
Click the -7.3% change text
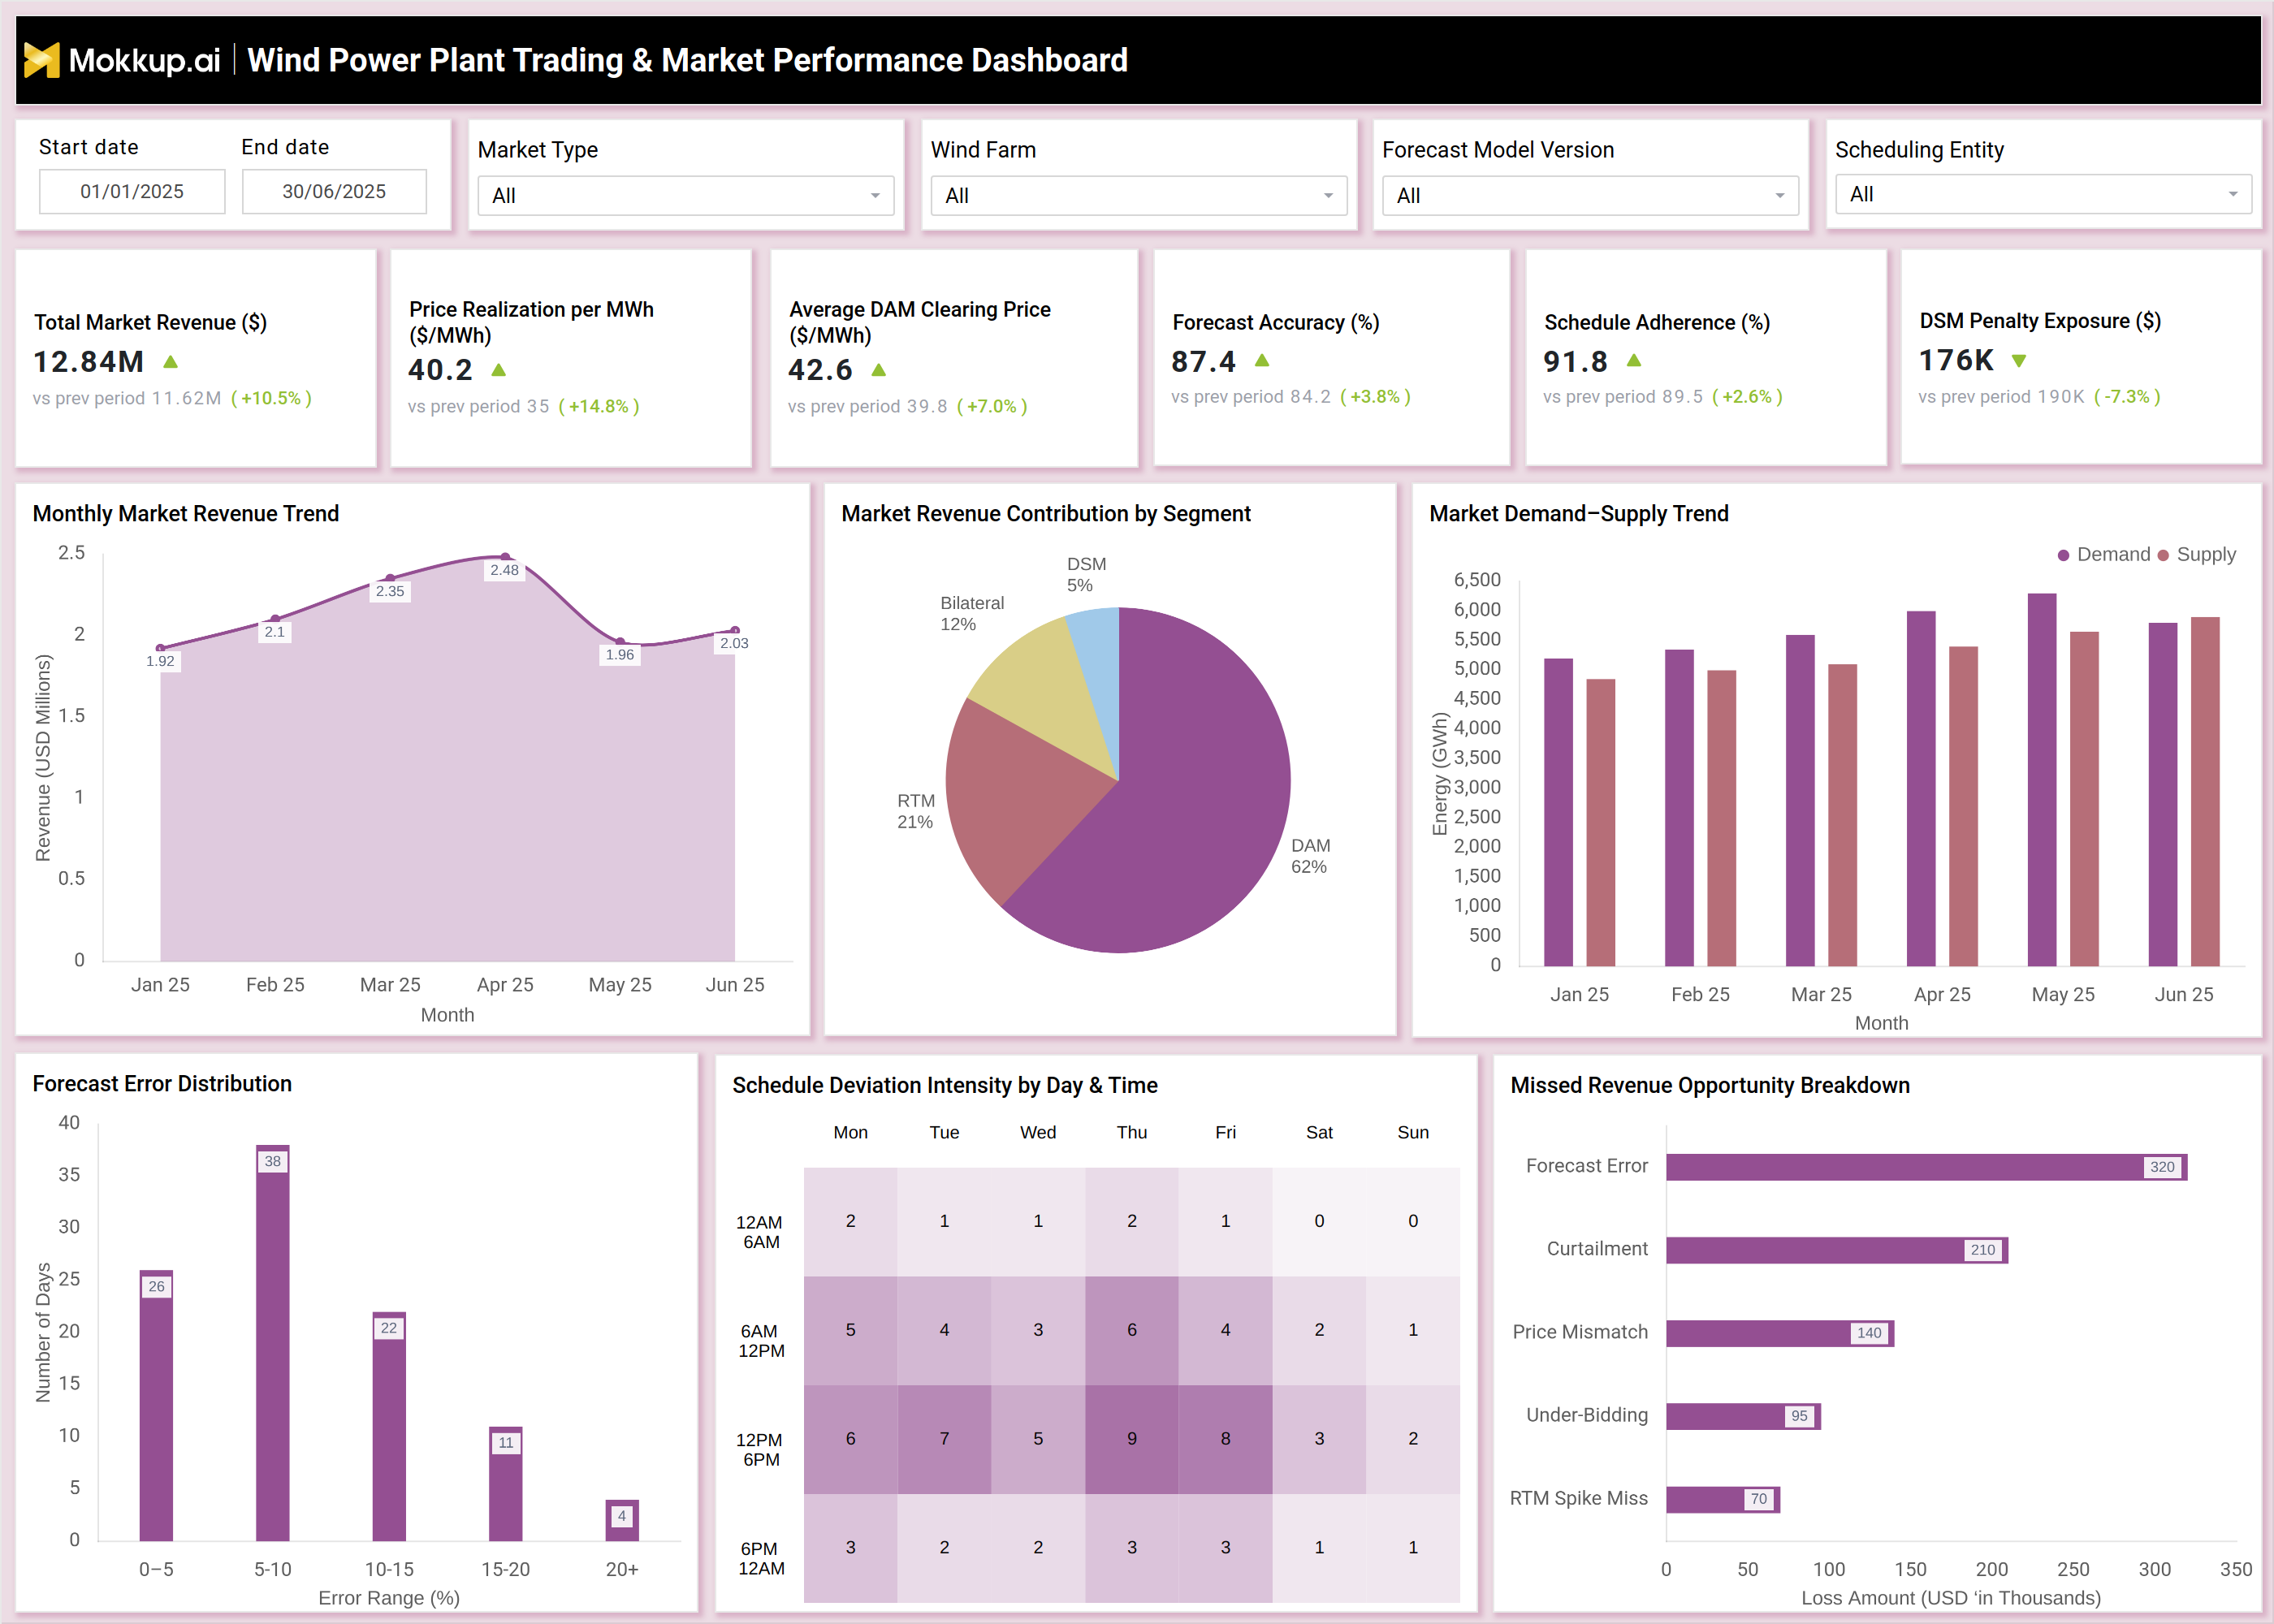click(x=2127, y=397)
